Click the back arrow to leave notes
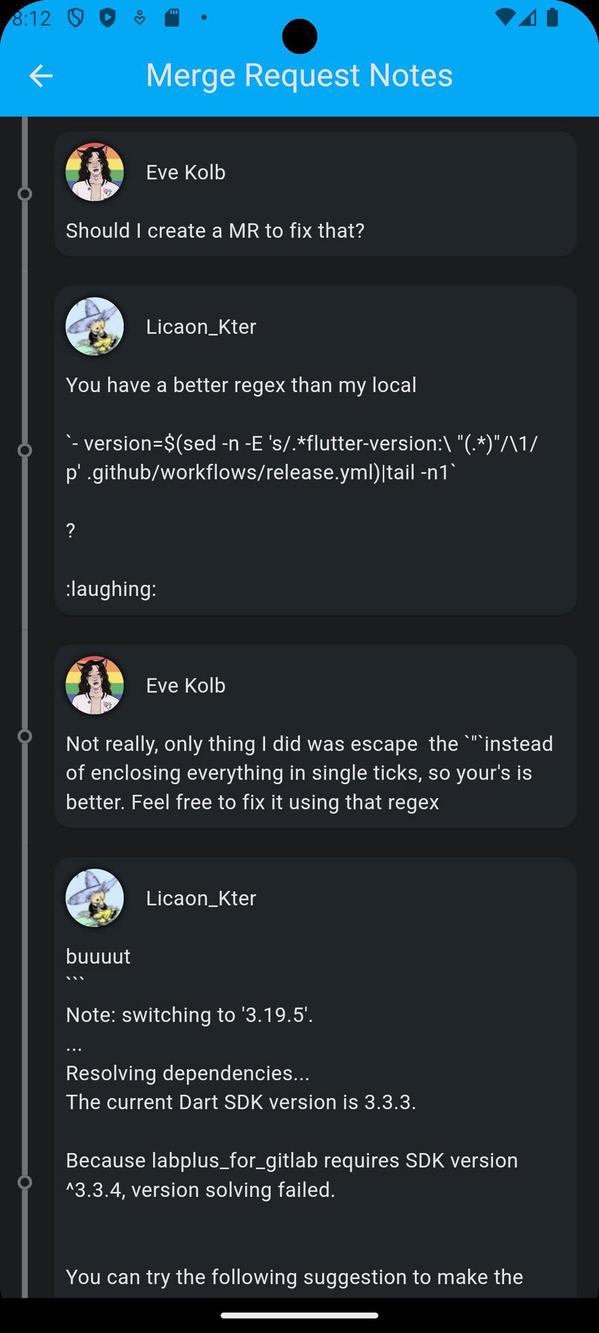The image size is (599, 1333). [x=40, y=76]
